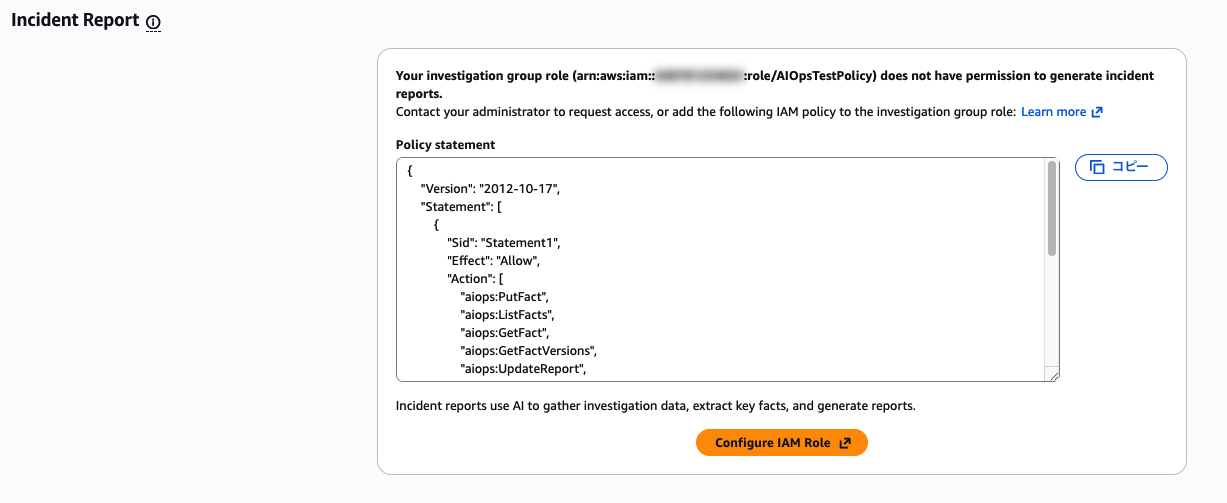This screenshot has width=1227, height=503.
Task: Click the Incident Report heading
Action: 75,20
